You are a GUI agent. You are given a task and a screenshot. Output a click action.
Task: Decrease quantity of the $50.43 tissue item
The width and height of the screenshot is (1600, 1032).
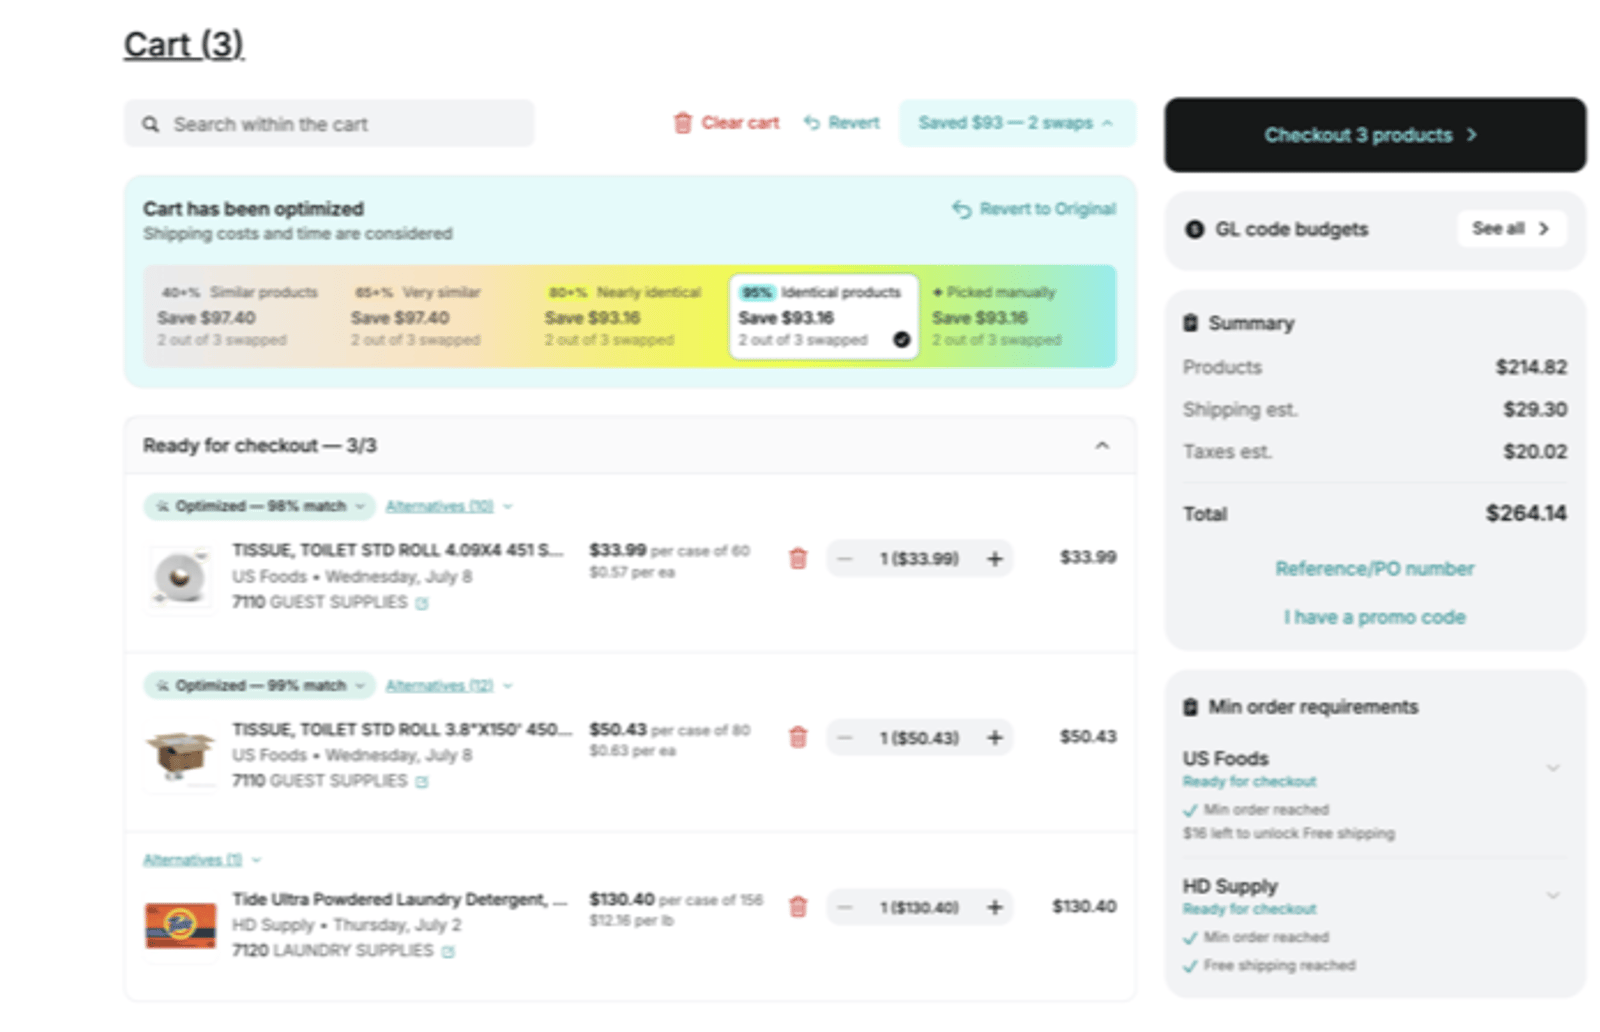coord(845,738)
